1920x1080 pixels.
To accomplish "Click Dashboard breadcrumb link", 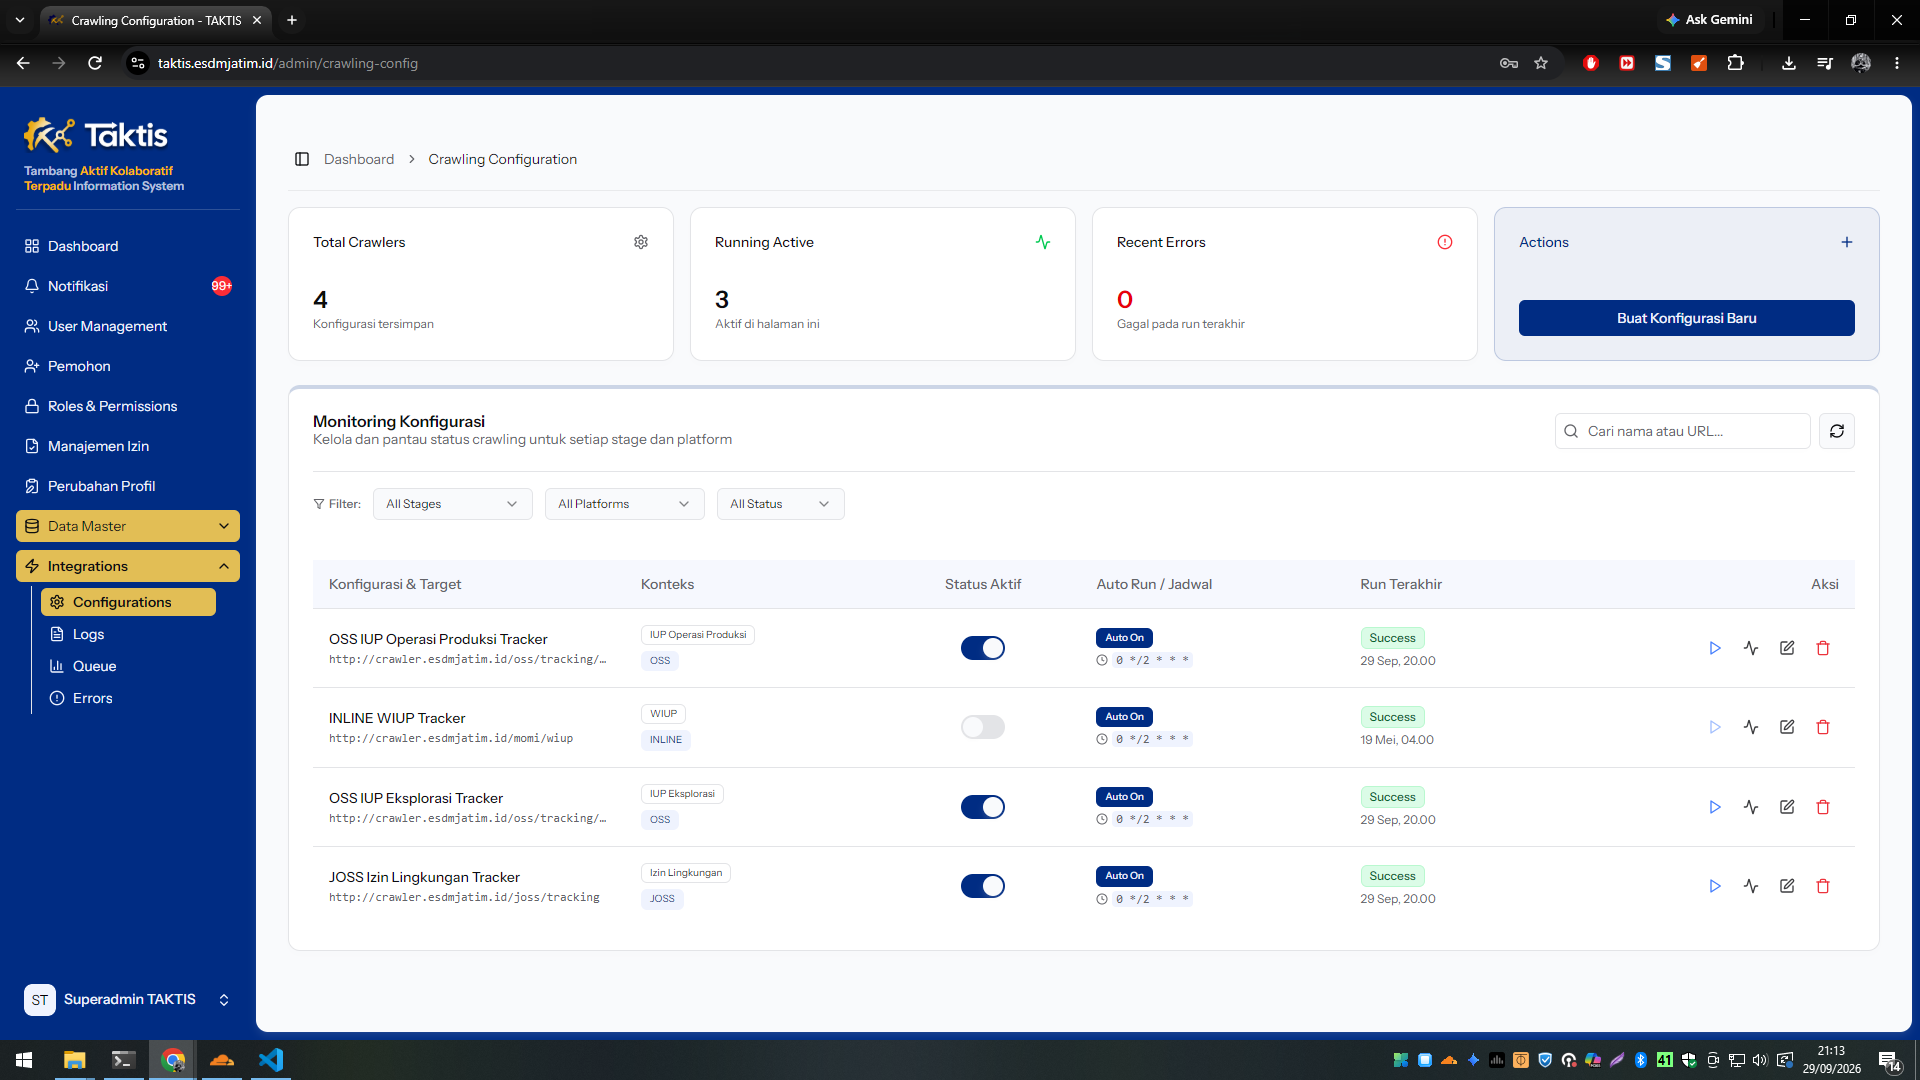I will coord(359,159).
